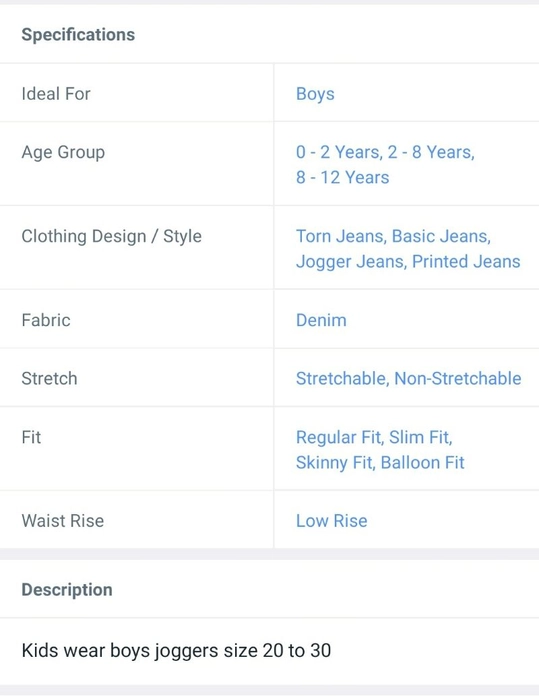Select the Age Group years value
This screenshot has height=700, width=539.
(x=385, y=165)
